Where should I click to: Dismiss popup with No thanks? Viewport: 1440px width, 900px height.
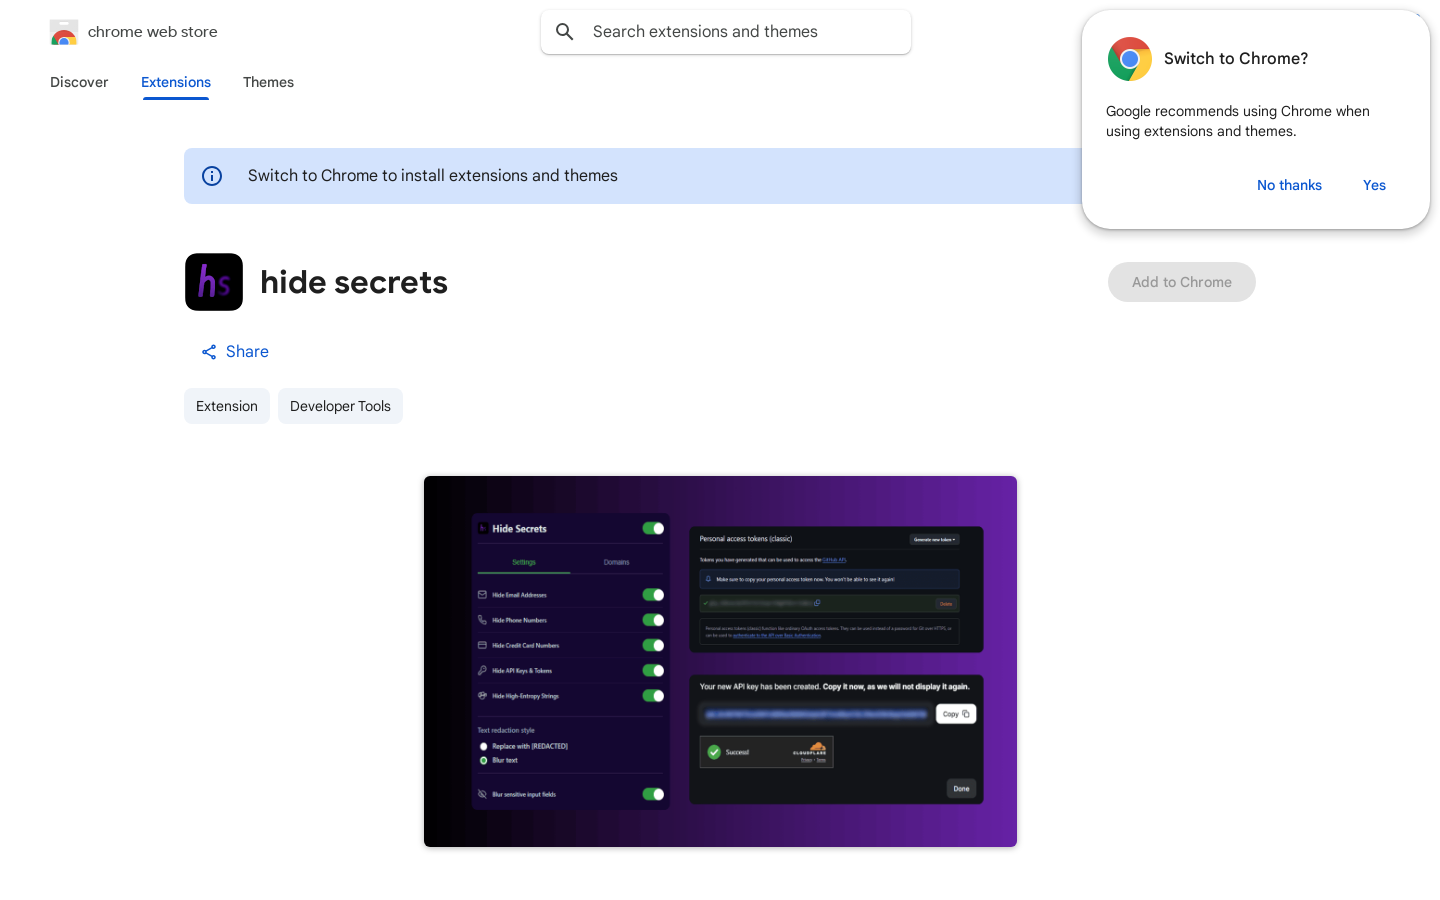coord(1289,185)
